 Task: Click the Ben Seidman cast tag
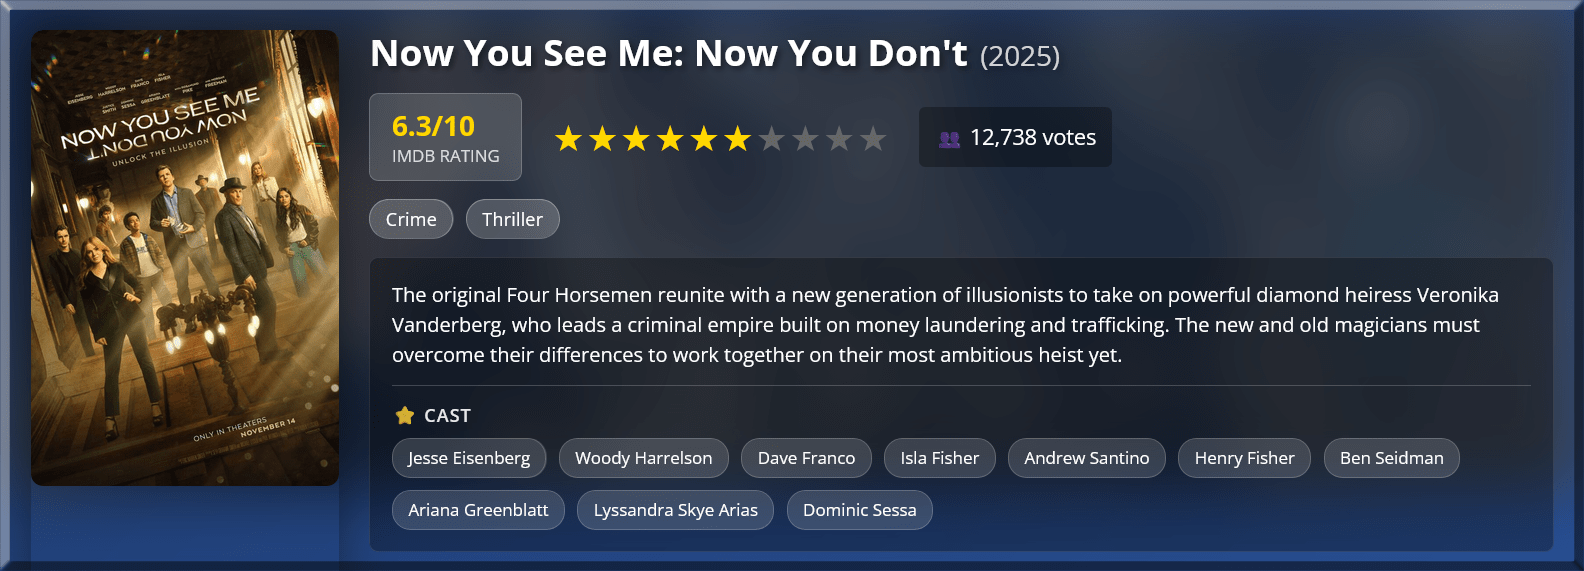click(x=1391, y=458)
